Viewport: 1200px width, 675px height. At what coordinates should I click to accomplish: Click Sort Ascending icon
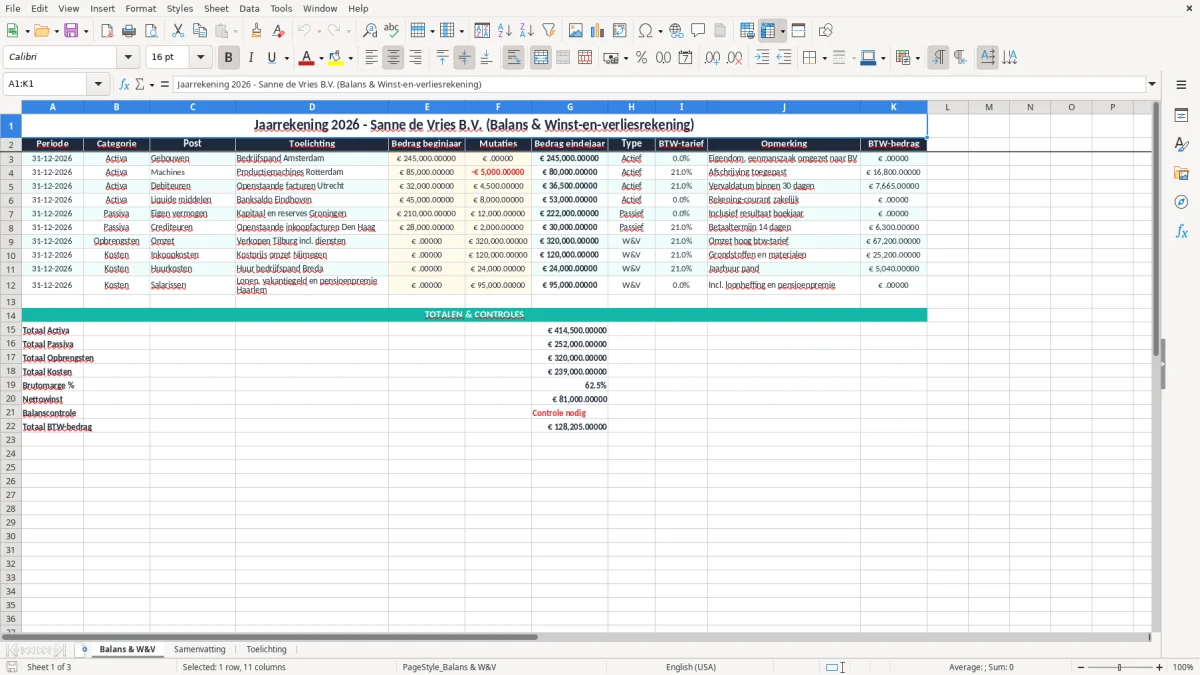click(x=505, y=31)
